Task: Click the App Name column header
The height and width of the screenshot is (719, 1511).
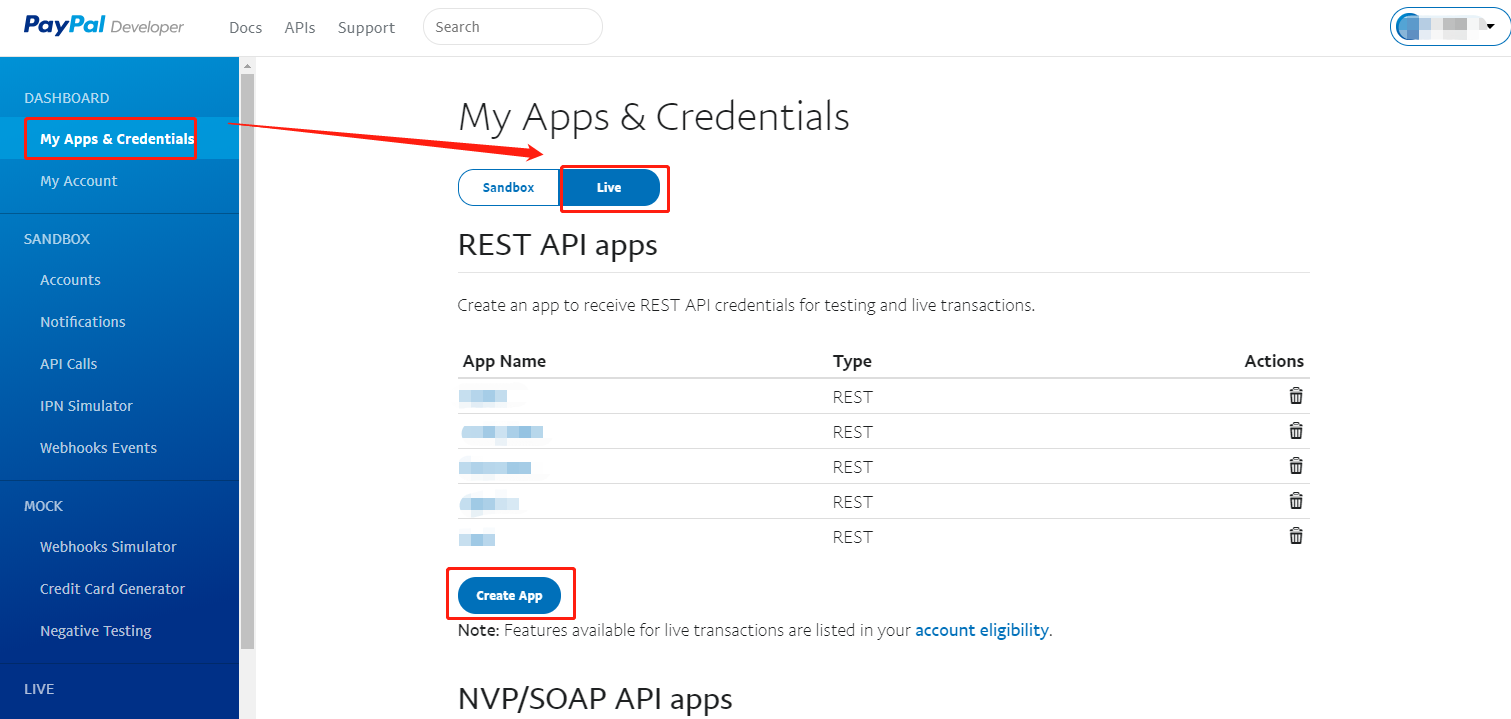Action: pyautogui.click(x=504, y=361)
